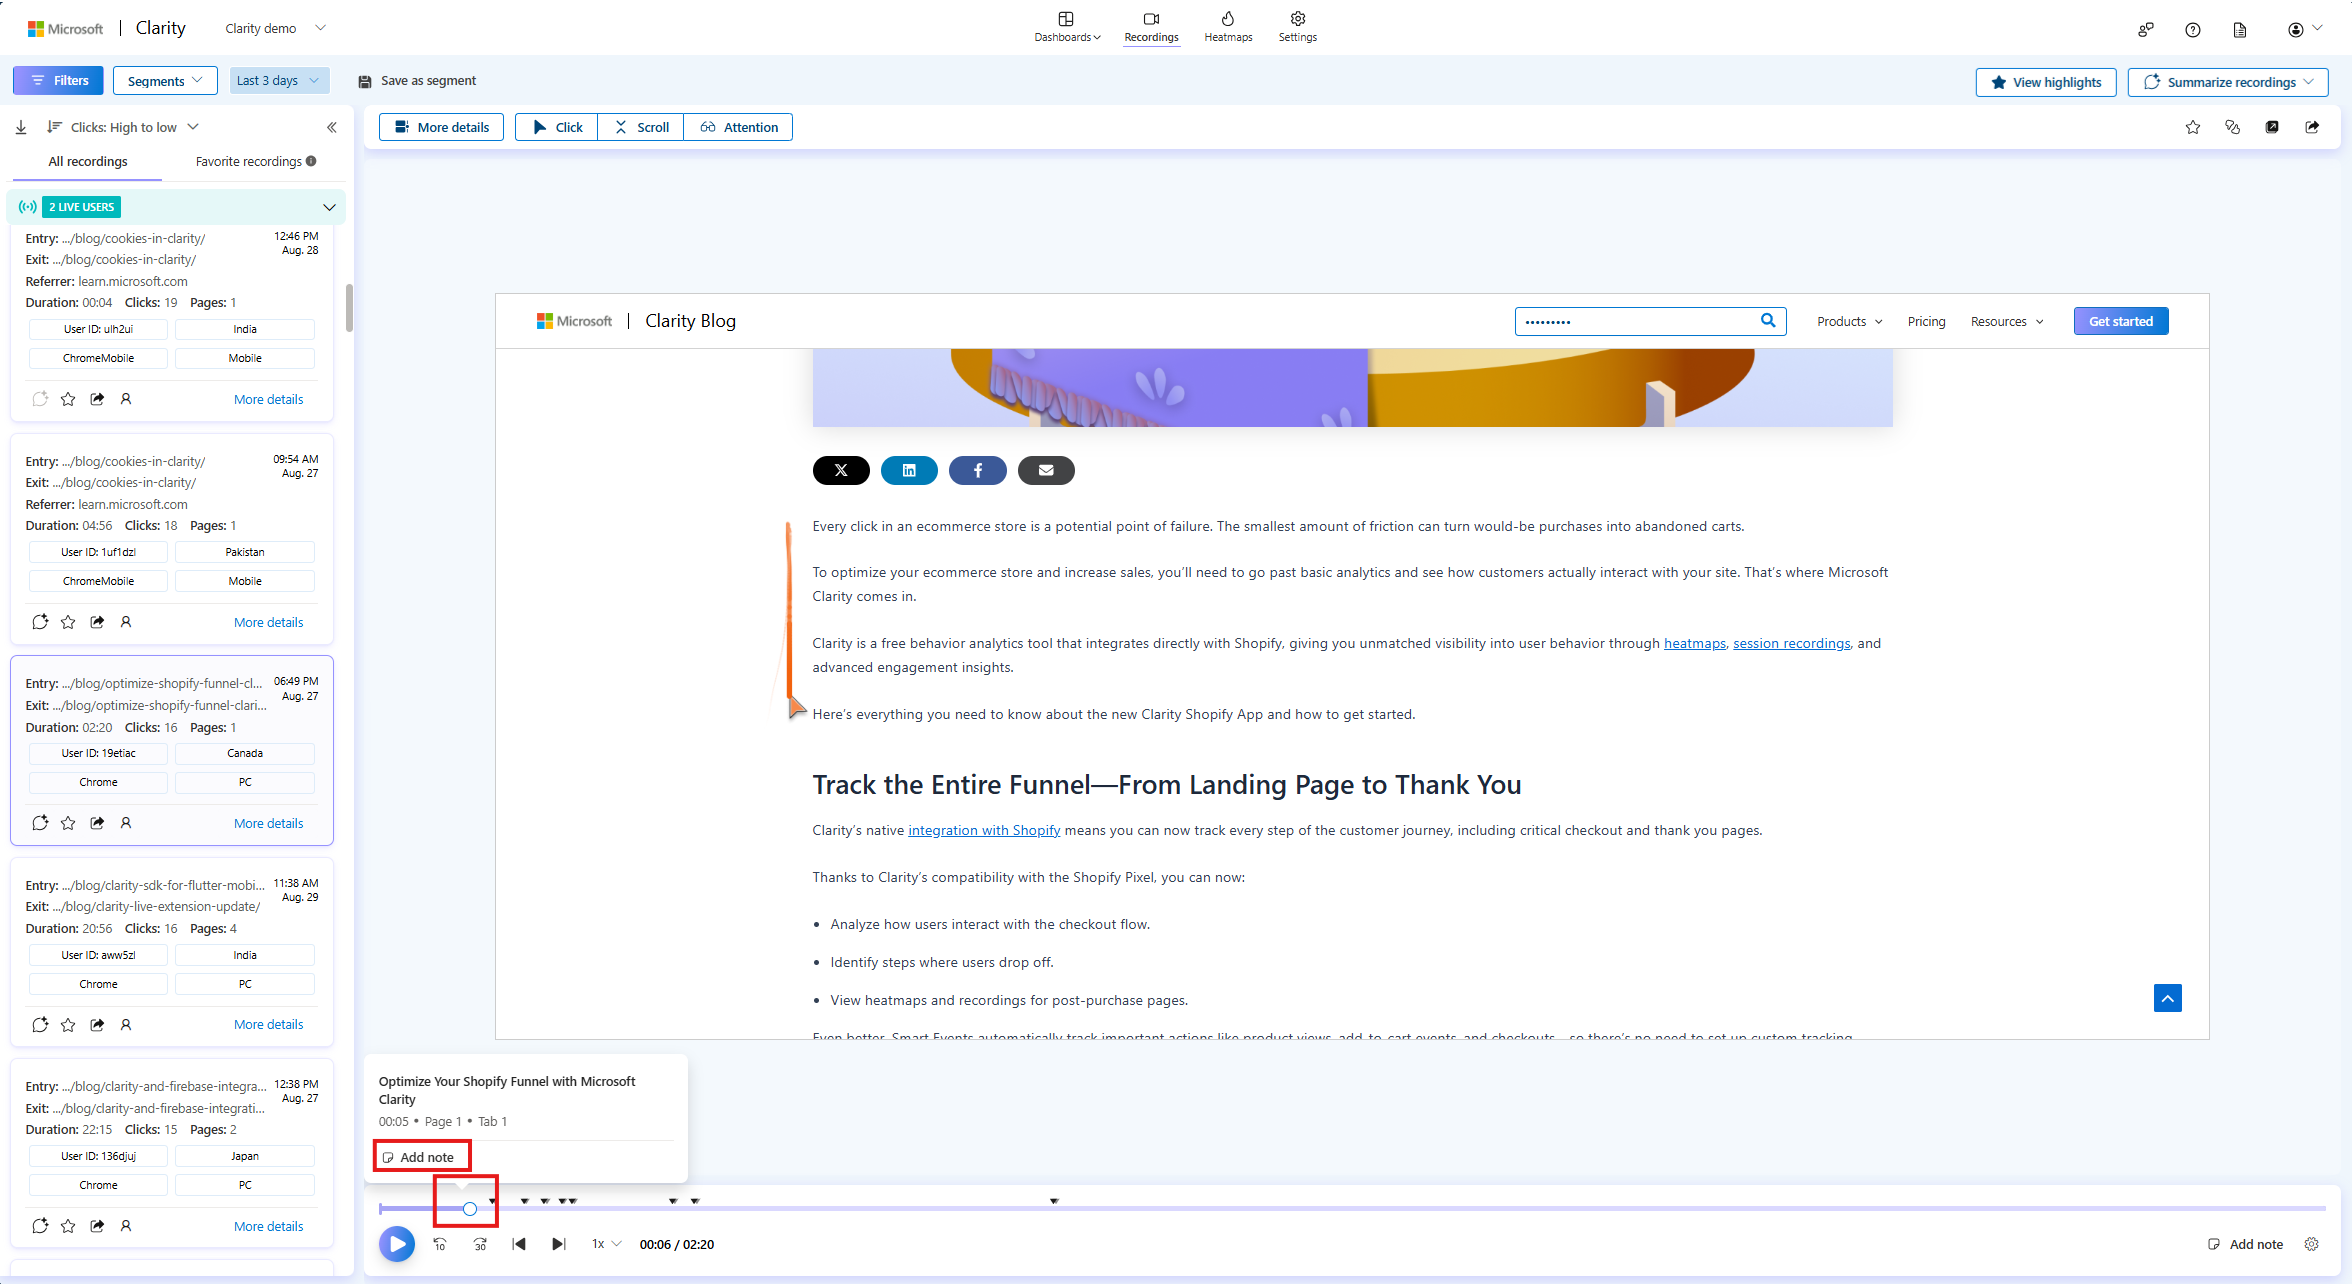Open the Clarity demo project dropdown
The width and height of the screenshot is (2352, 1284).
click(275, 28)
